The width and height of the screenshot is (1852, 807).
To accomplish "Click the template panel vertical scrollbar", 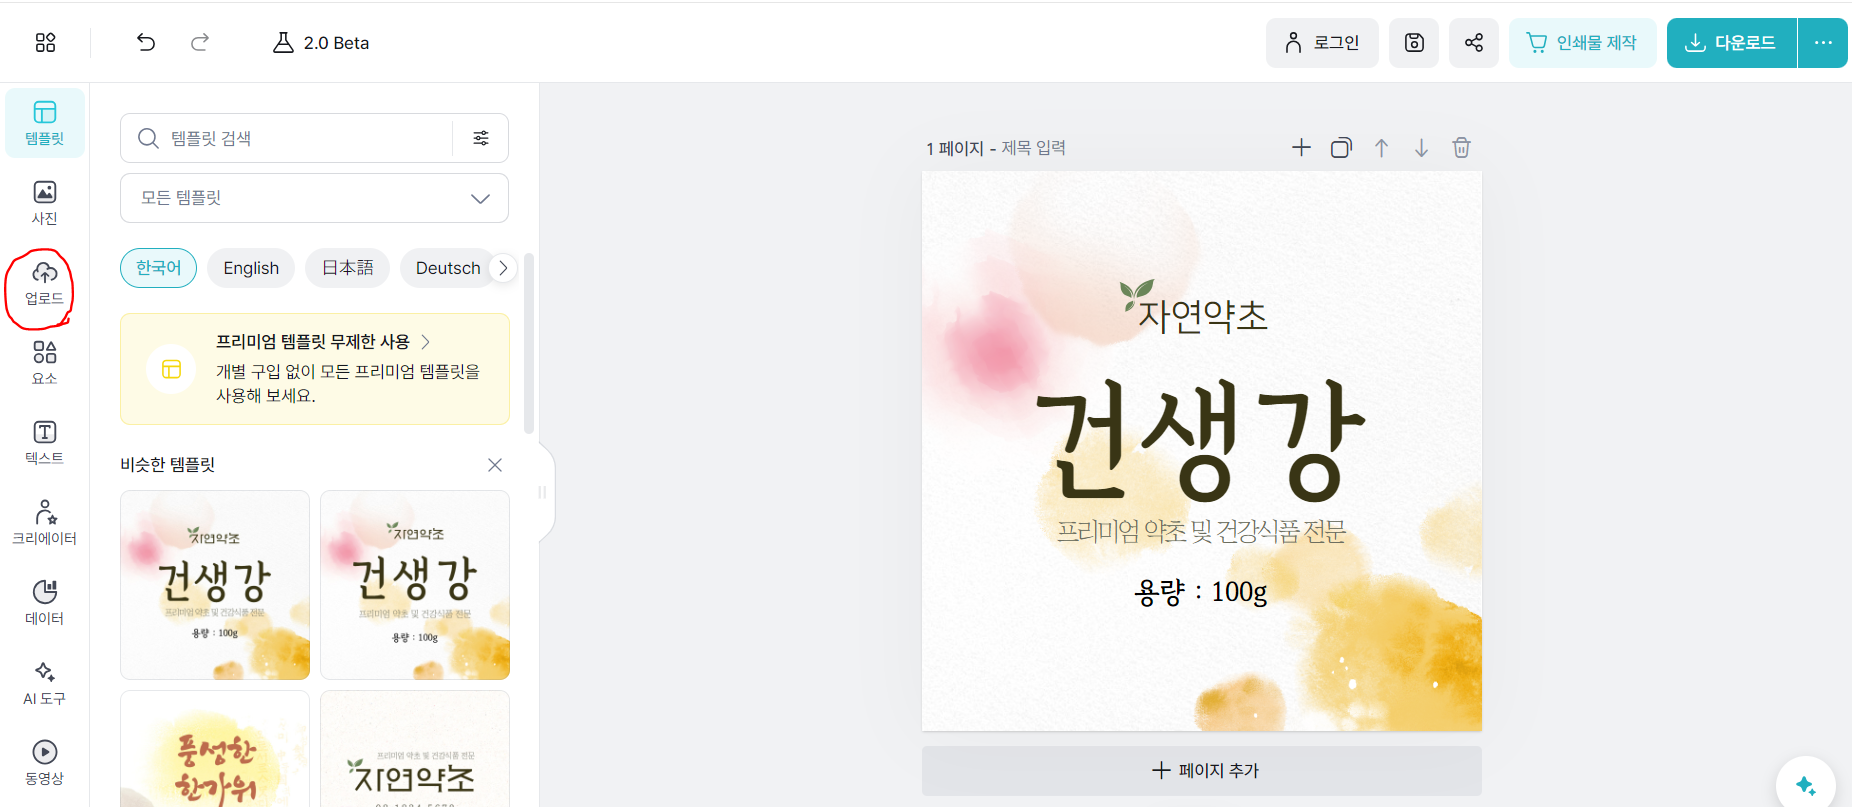I will tap(529, 343).
